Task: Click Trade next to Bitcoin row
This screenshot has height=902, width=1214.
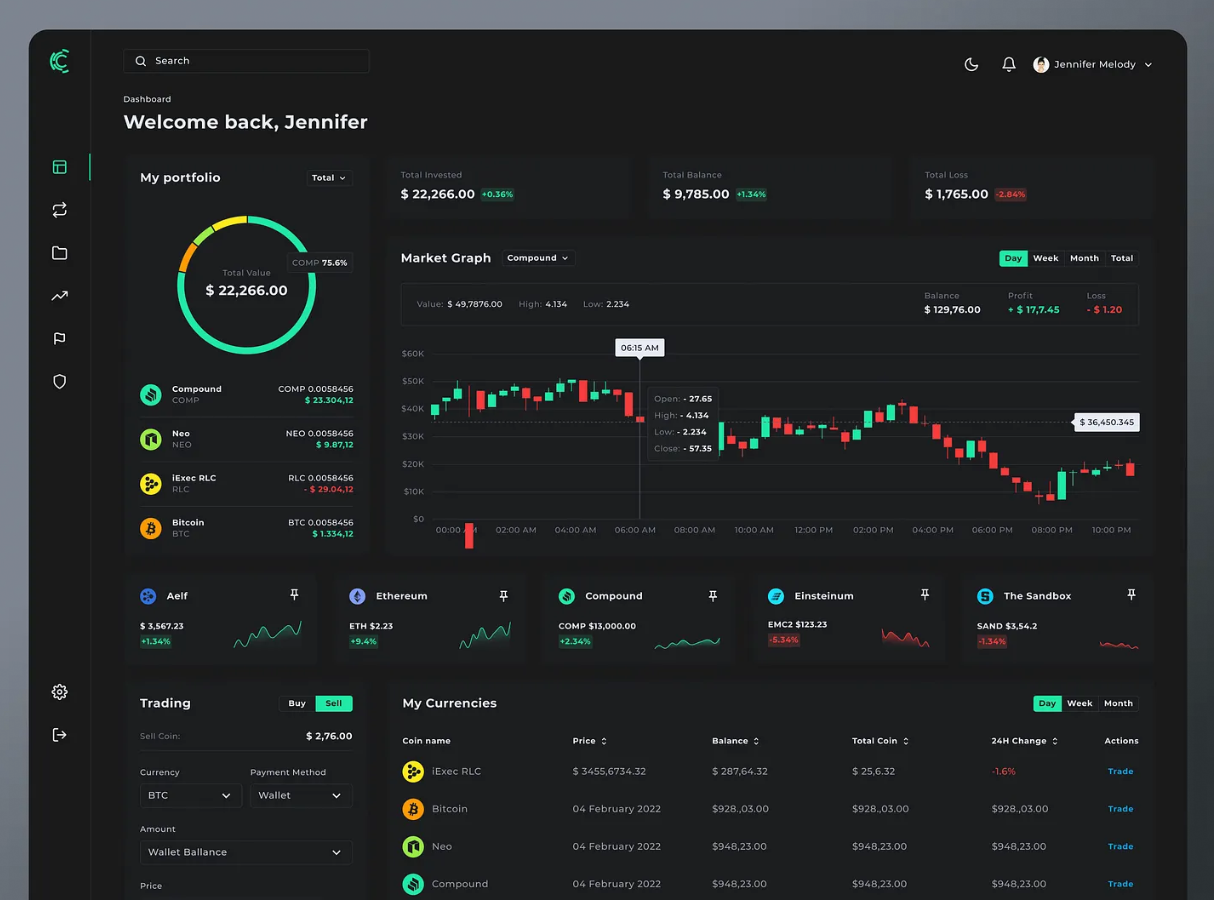Action: click(1120, 809)
